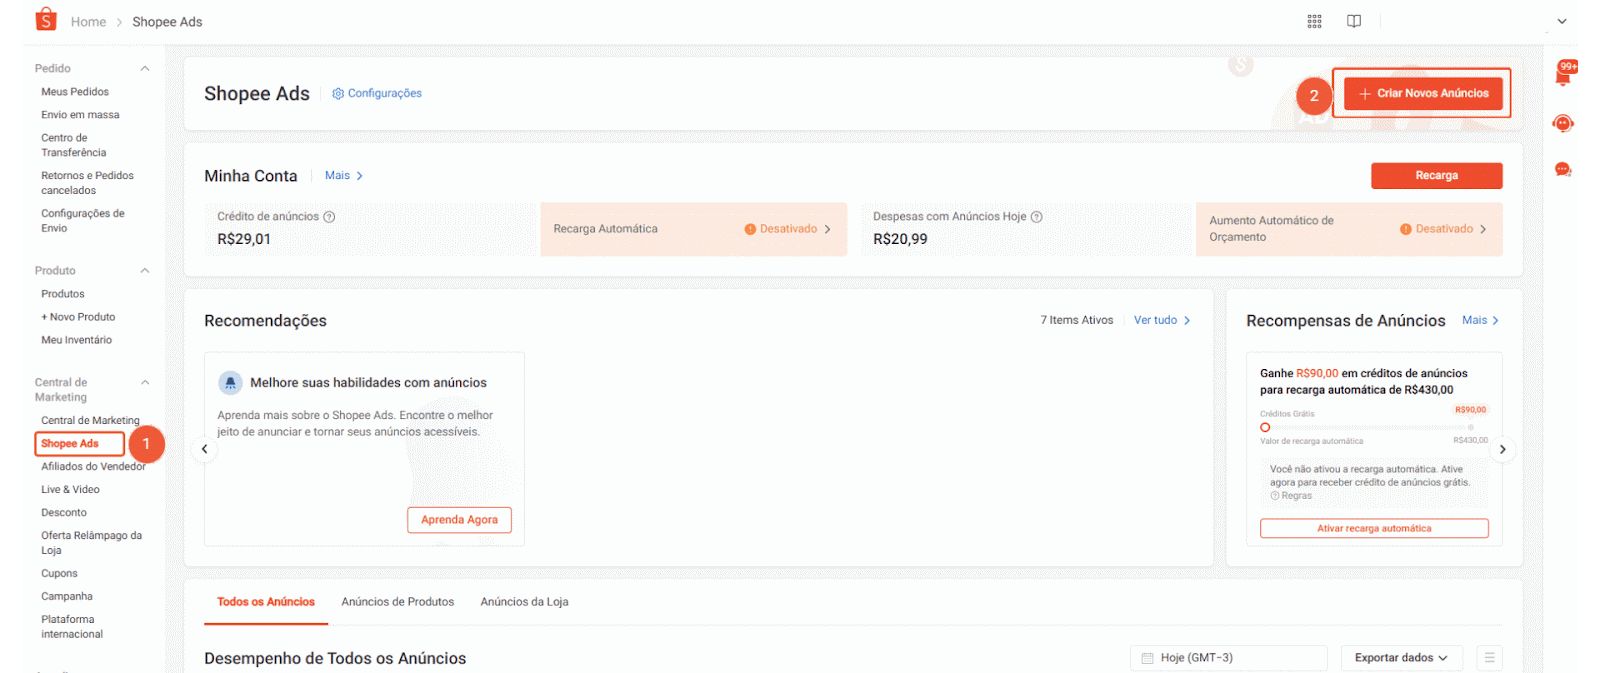
Task: Open Central de Marketing sidebar link
Action: pos(90,420)
